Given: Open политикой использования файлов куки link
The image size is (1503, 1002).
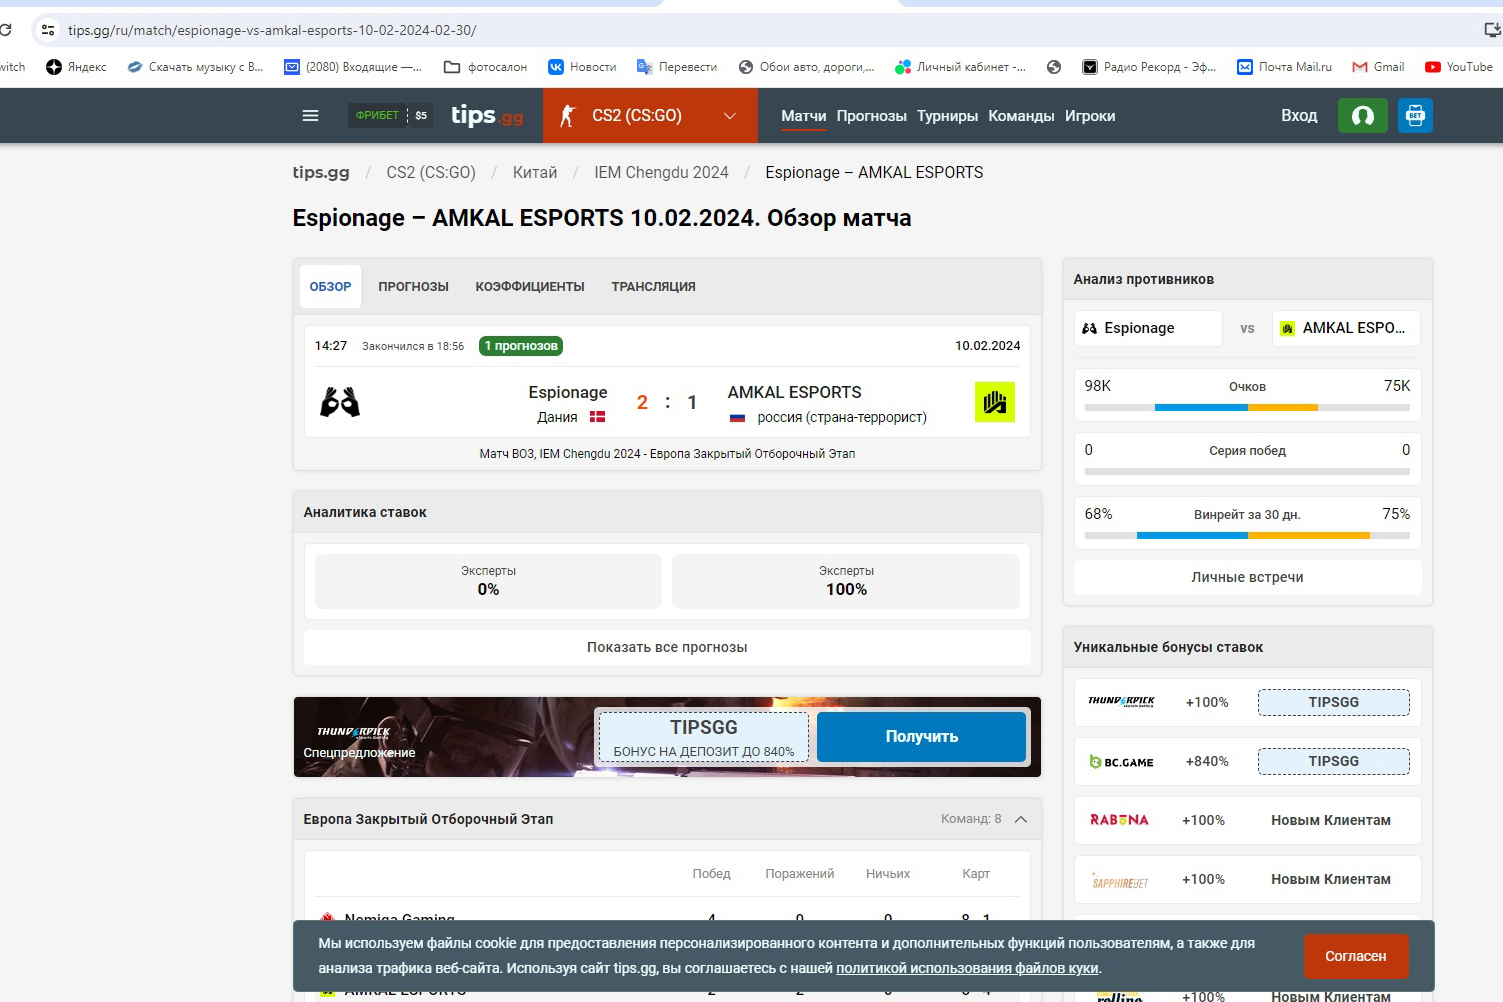Looking at the screenshot, I should [967, 968].
